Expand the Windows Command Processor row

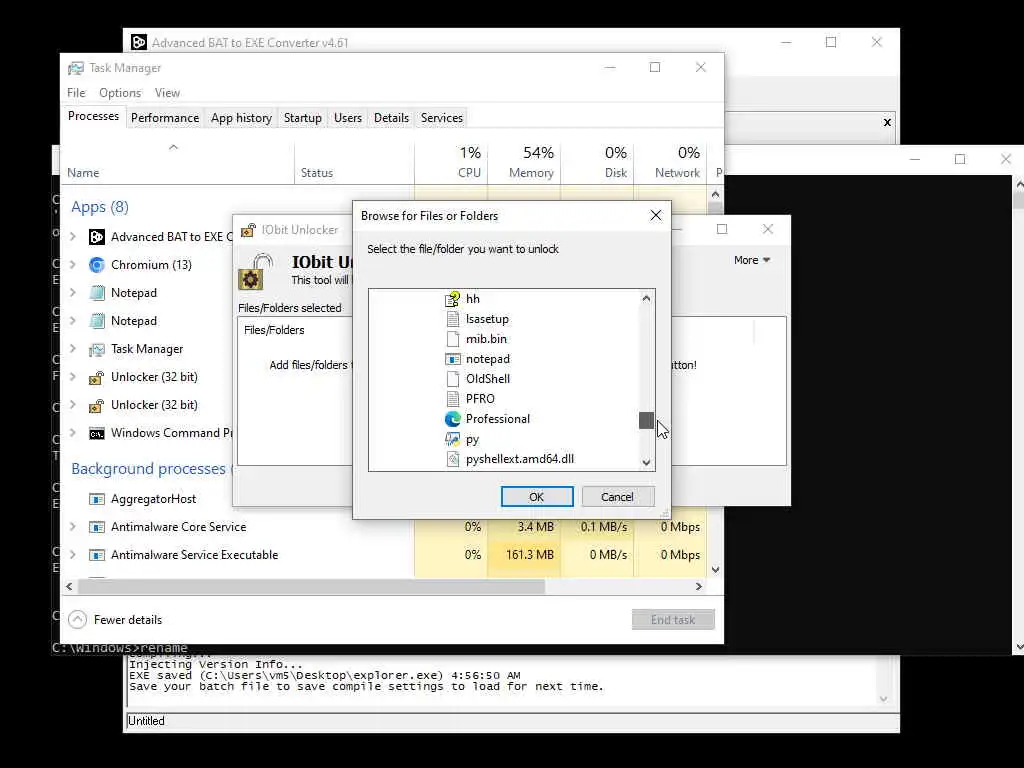point(73,432)
